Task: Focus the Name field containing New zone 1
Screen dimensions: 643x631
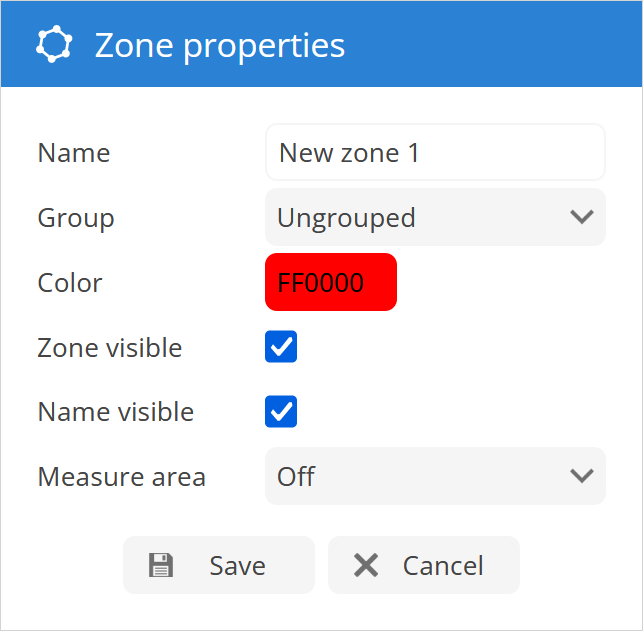Action: [435, 153]
